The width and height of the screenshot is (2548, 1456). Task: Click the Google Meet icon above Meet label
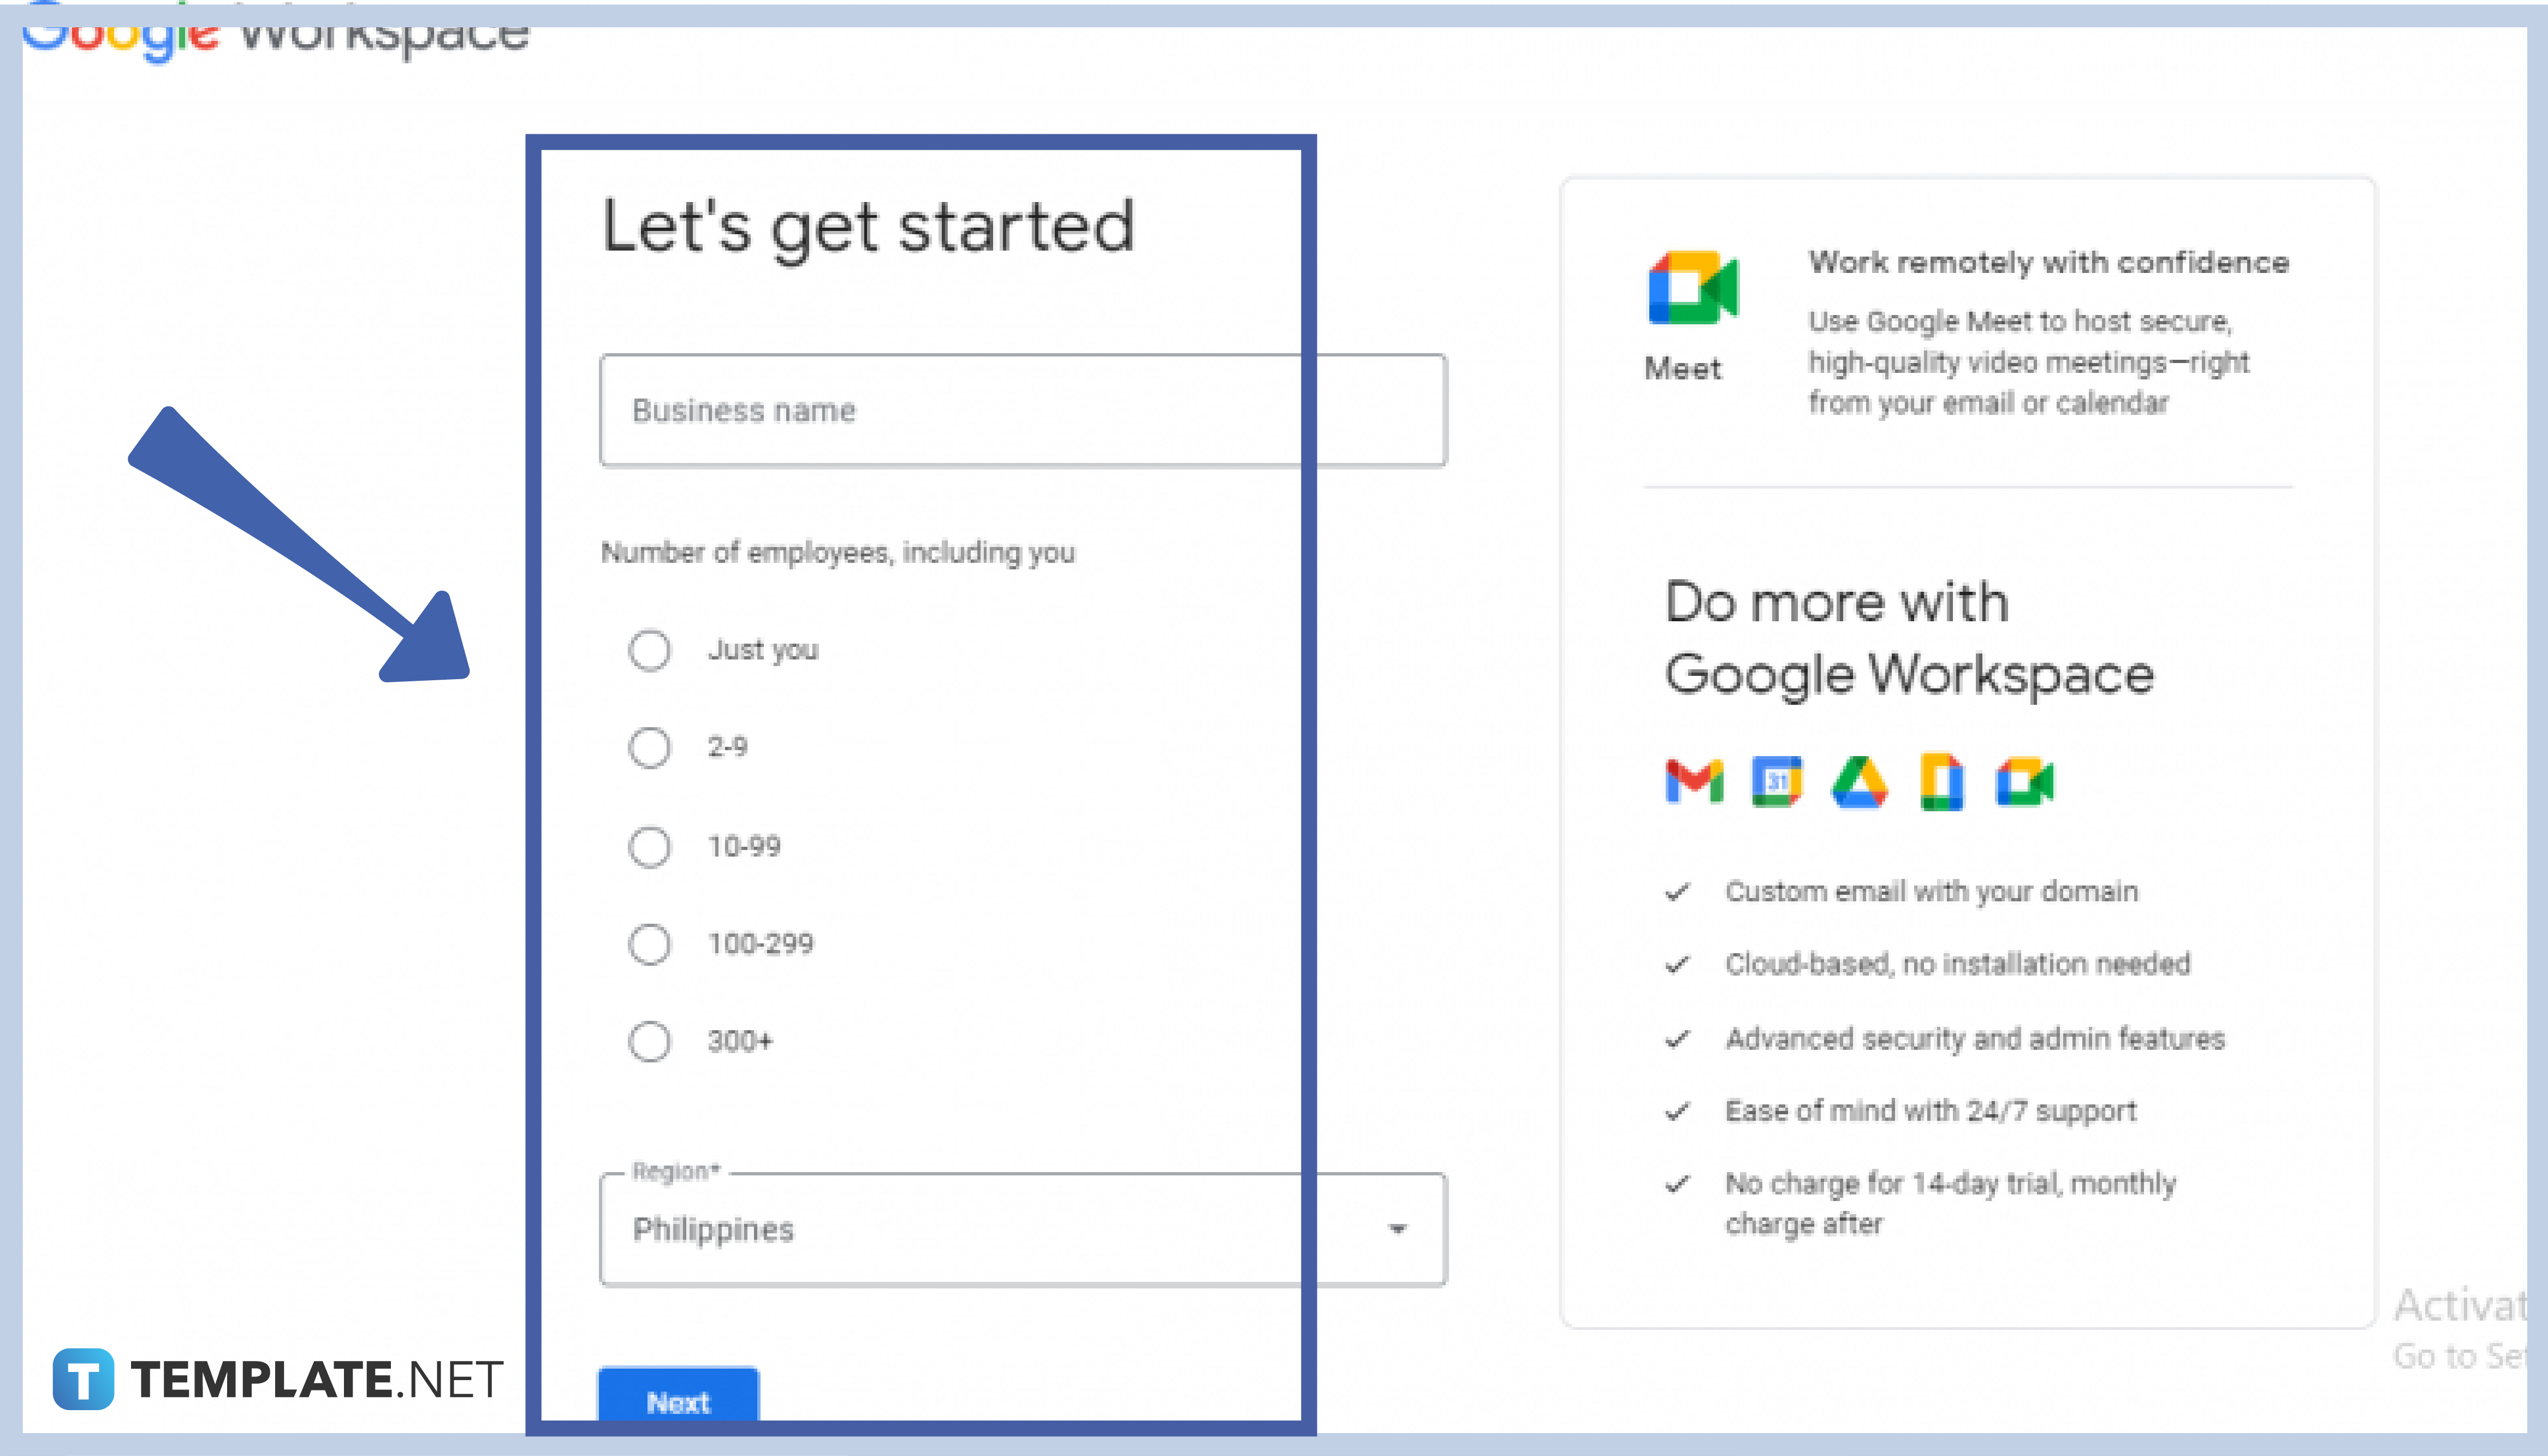[1693, 288]
